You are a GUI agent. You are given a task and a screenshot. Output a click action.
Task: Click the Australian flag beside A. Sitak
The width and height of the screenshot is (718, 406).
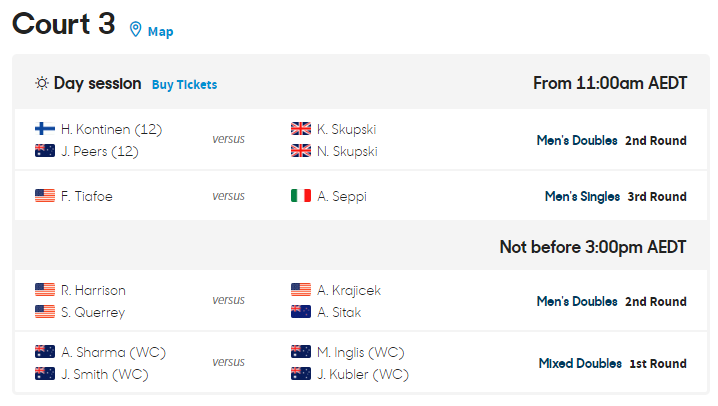coord(301,312)
